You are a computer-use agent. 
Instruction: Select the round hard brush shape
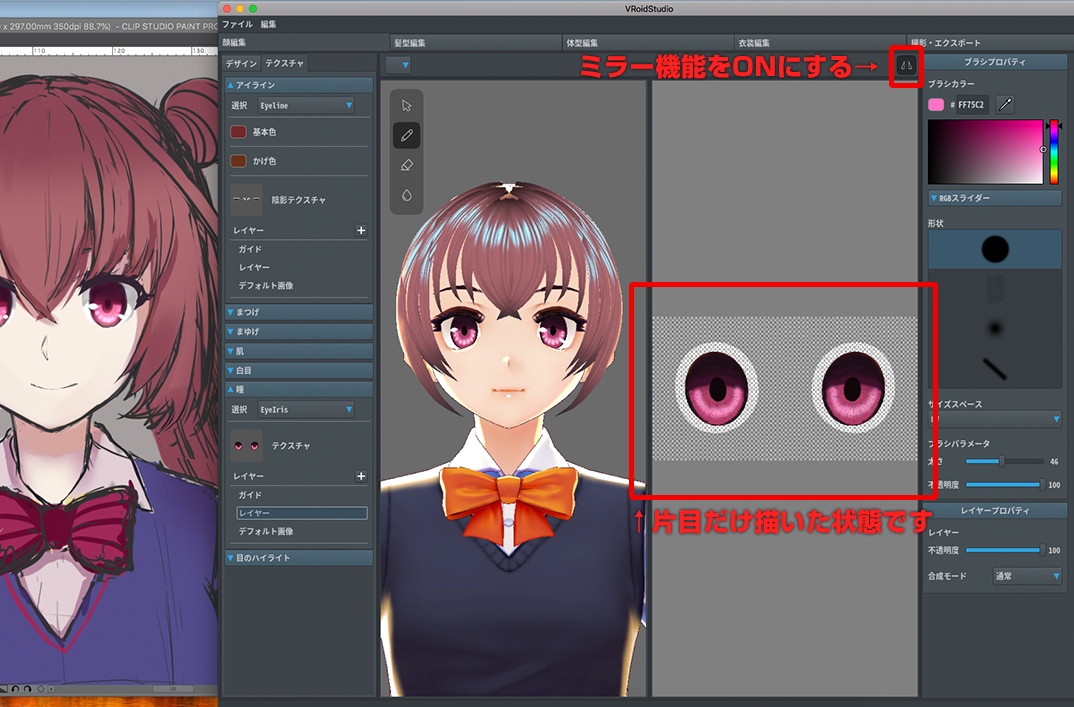(x=994, y=249)
